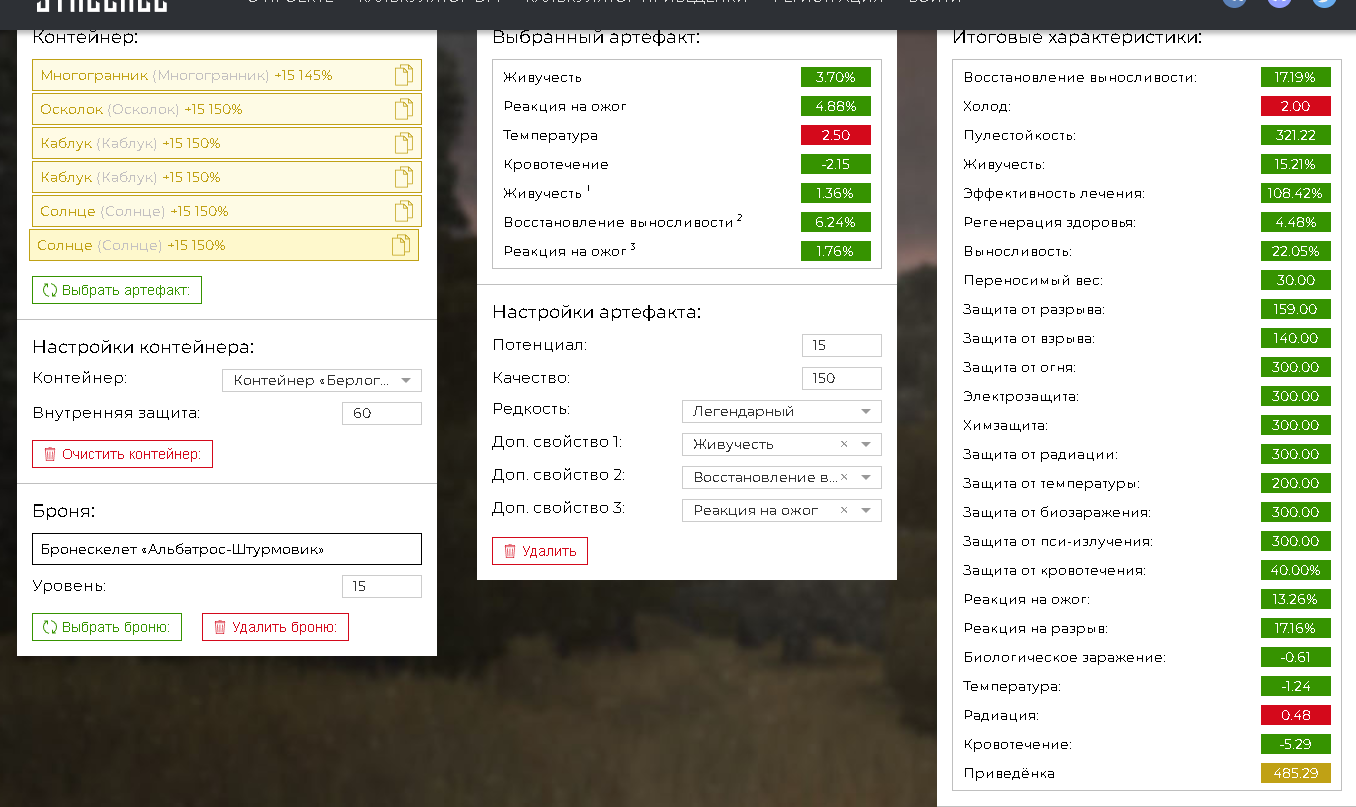Select the Осколок artifact row in the container

[x=200, y=109]
